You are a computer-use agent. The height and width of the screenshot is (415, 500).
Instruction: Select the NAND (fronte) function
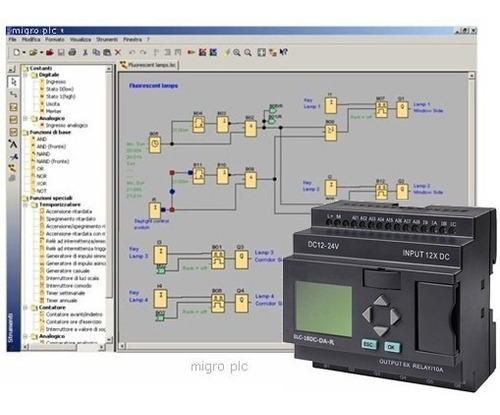pos(53,162)
